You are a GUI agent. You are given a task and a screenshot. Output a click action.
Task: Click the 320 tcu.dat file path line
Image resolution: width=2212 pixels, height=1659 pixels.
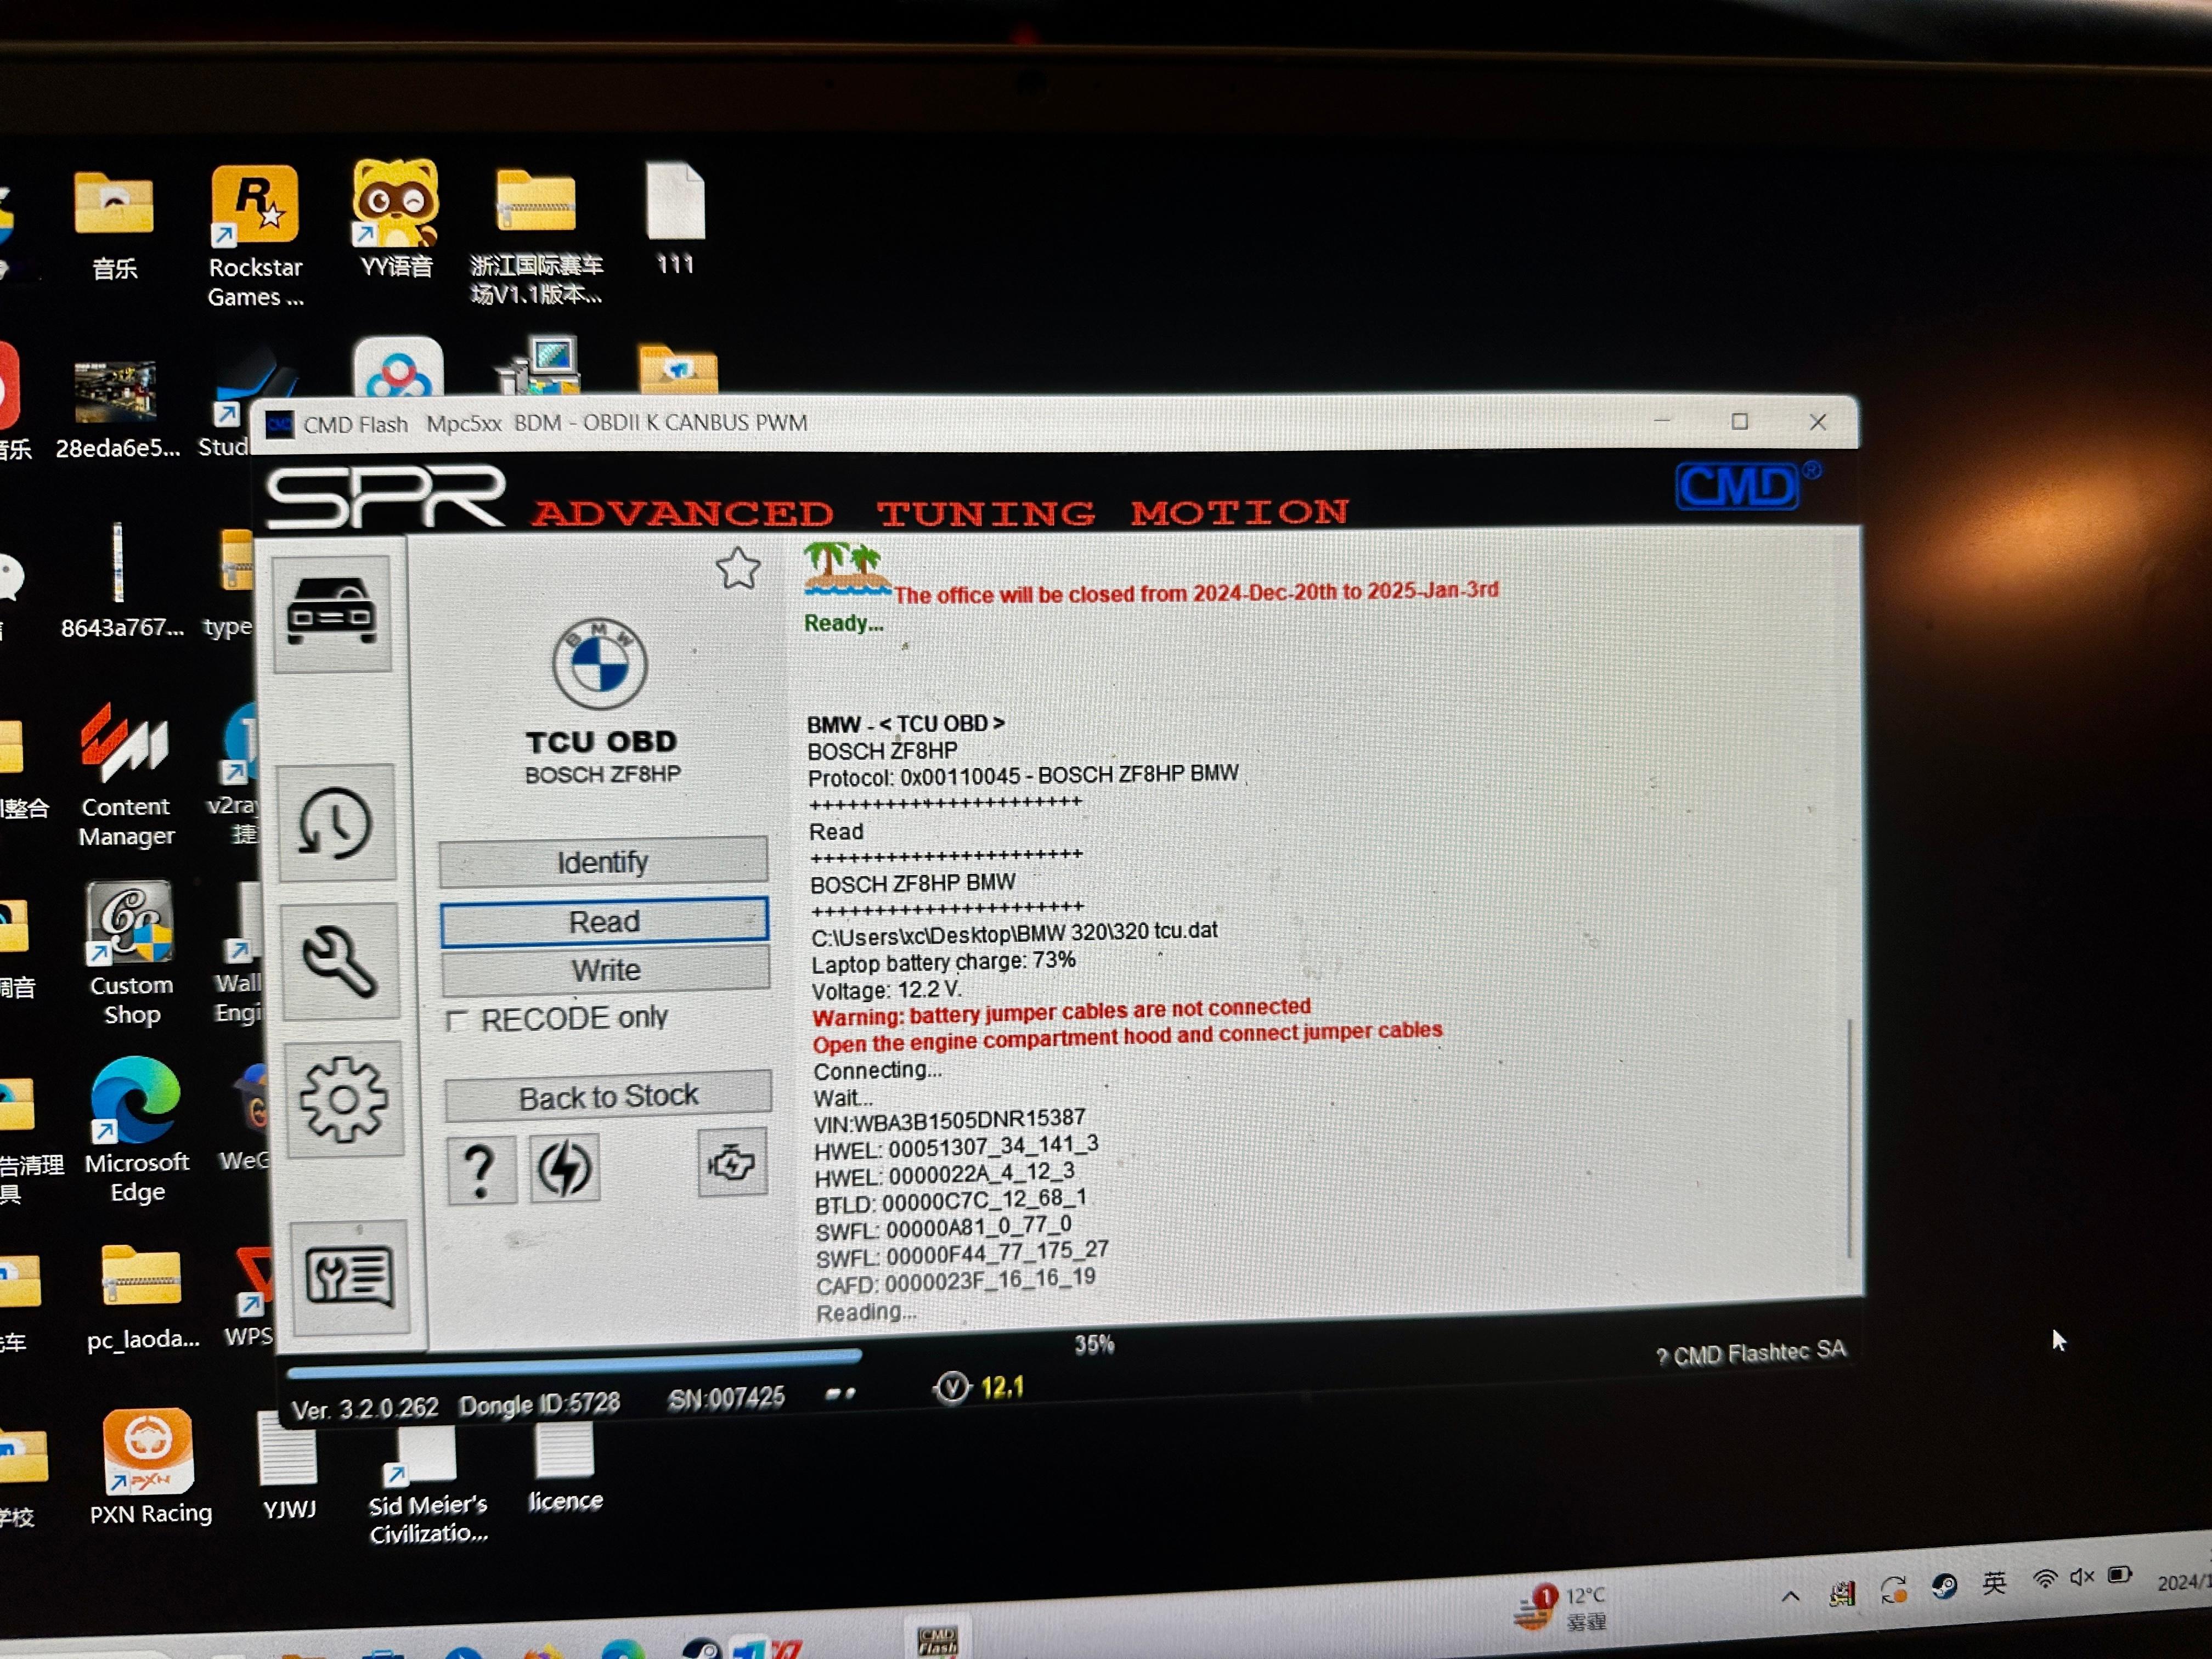tap(1014, 933)
